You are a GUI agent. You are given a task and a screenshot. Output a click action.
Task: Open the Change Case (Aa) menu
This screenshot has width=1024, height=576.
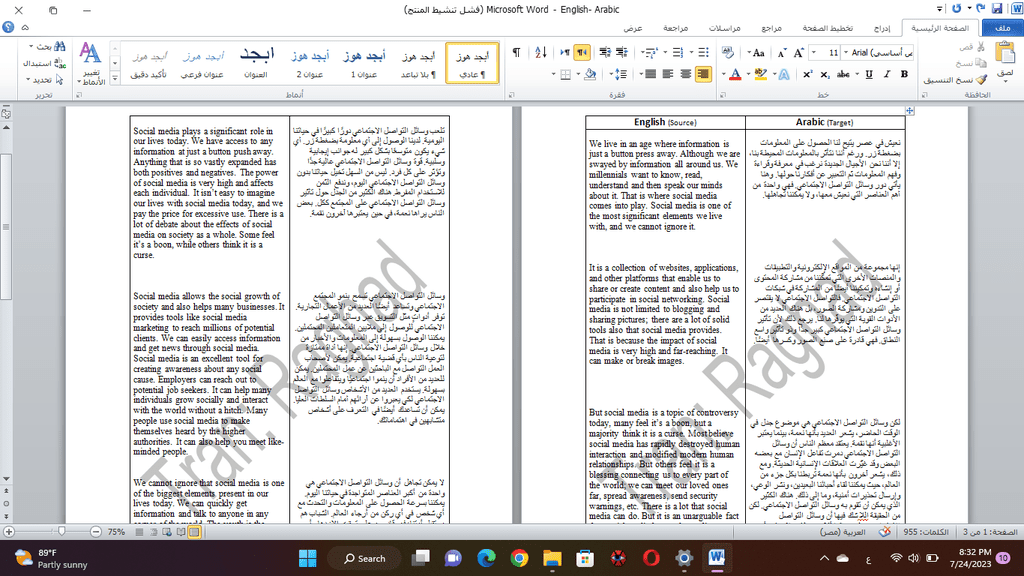pos(757,53)
